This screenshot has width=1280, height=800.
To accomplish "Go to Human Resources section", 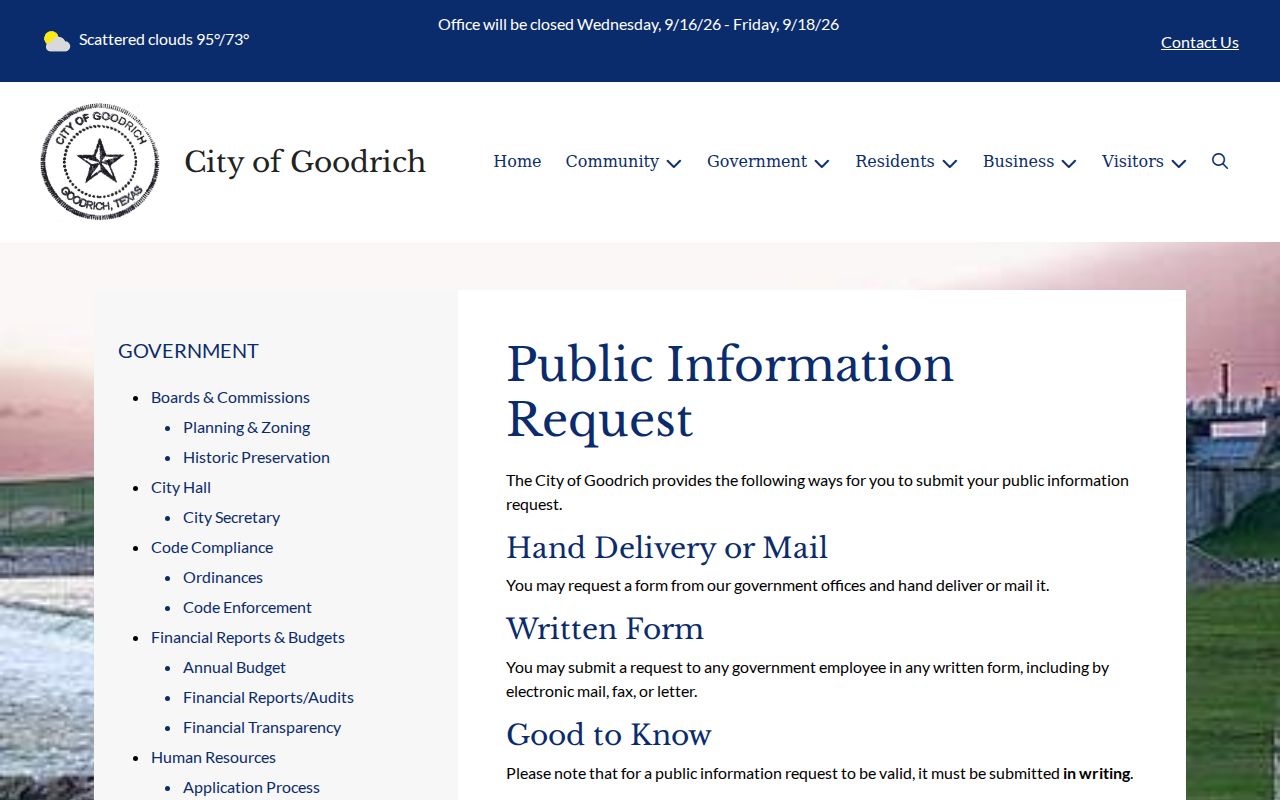I will click(x=213, y=757).
